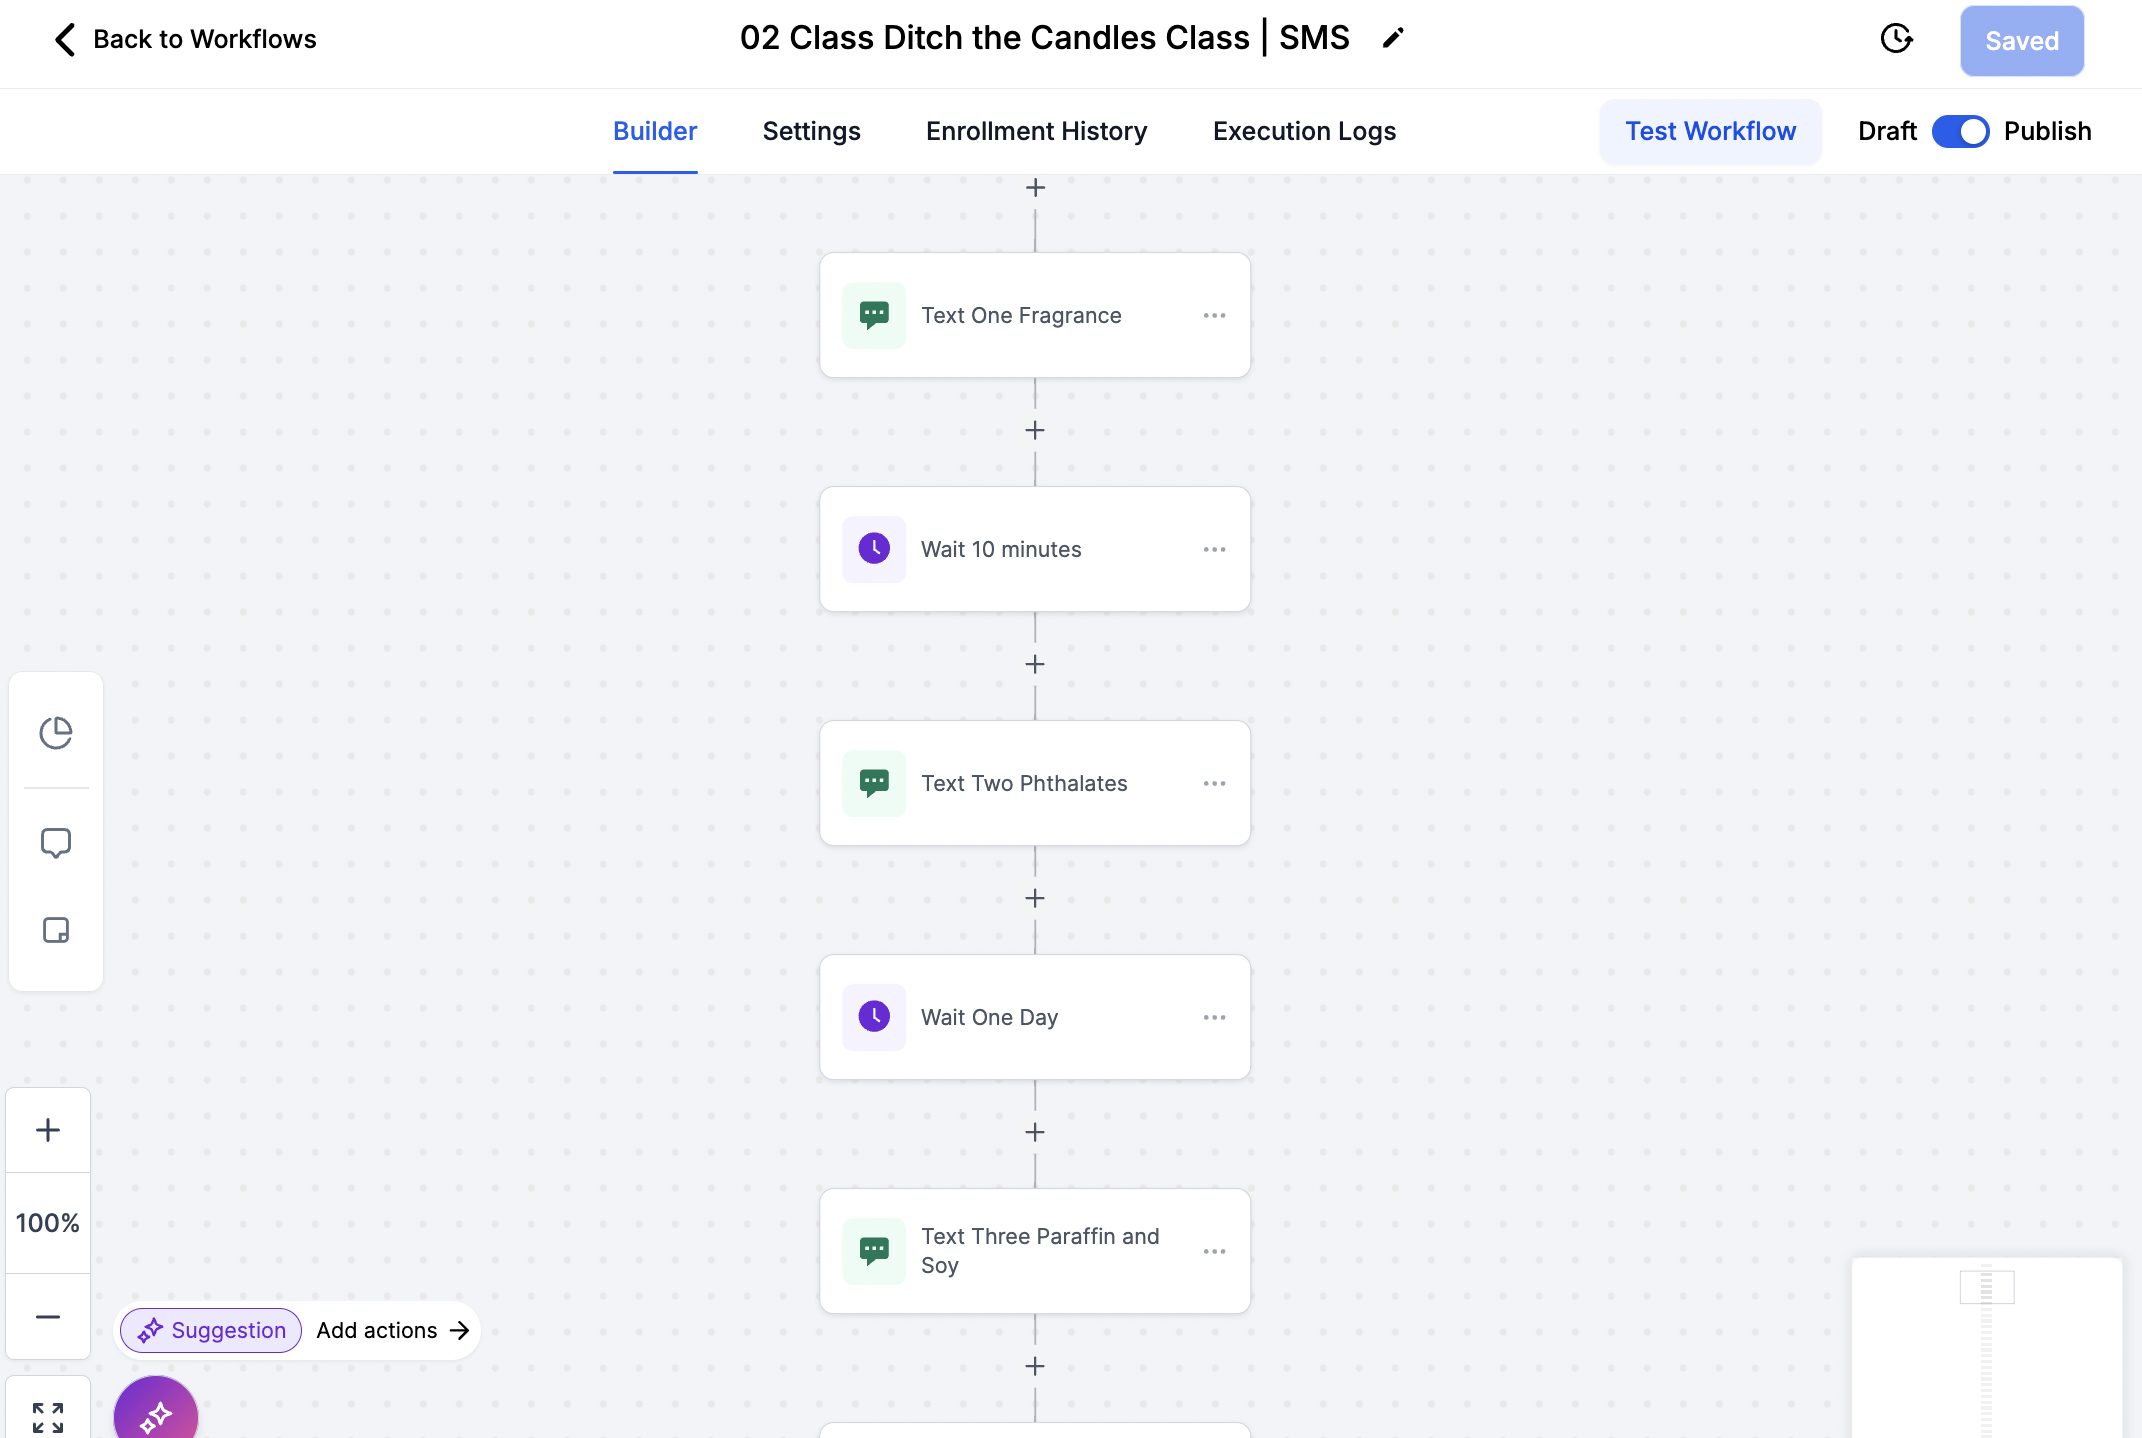
Task: Add a step below Text Two Phthalates
Action: (1035, 898)
